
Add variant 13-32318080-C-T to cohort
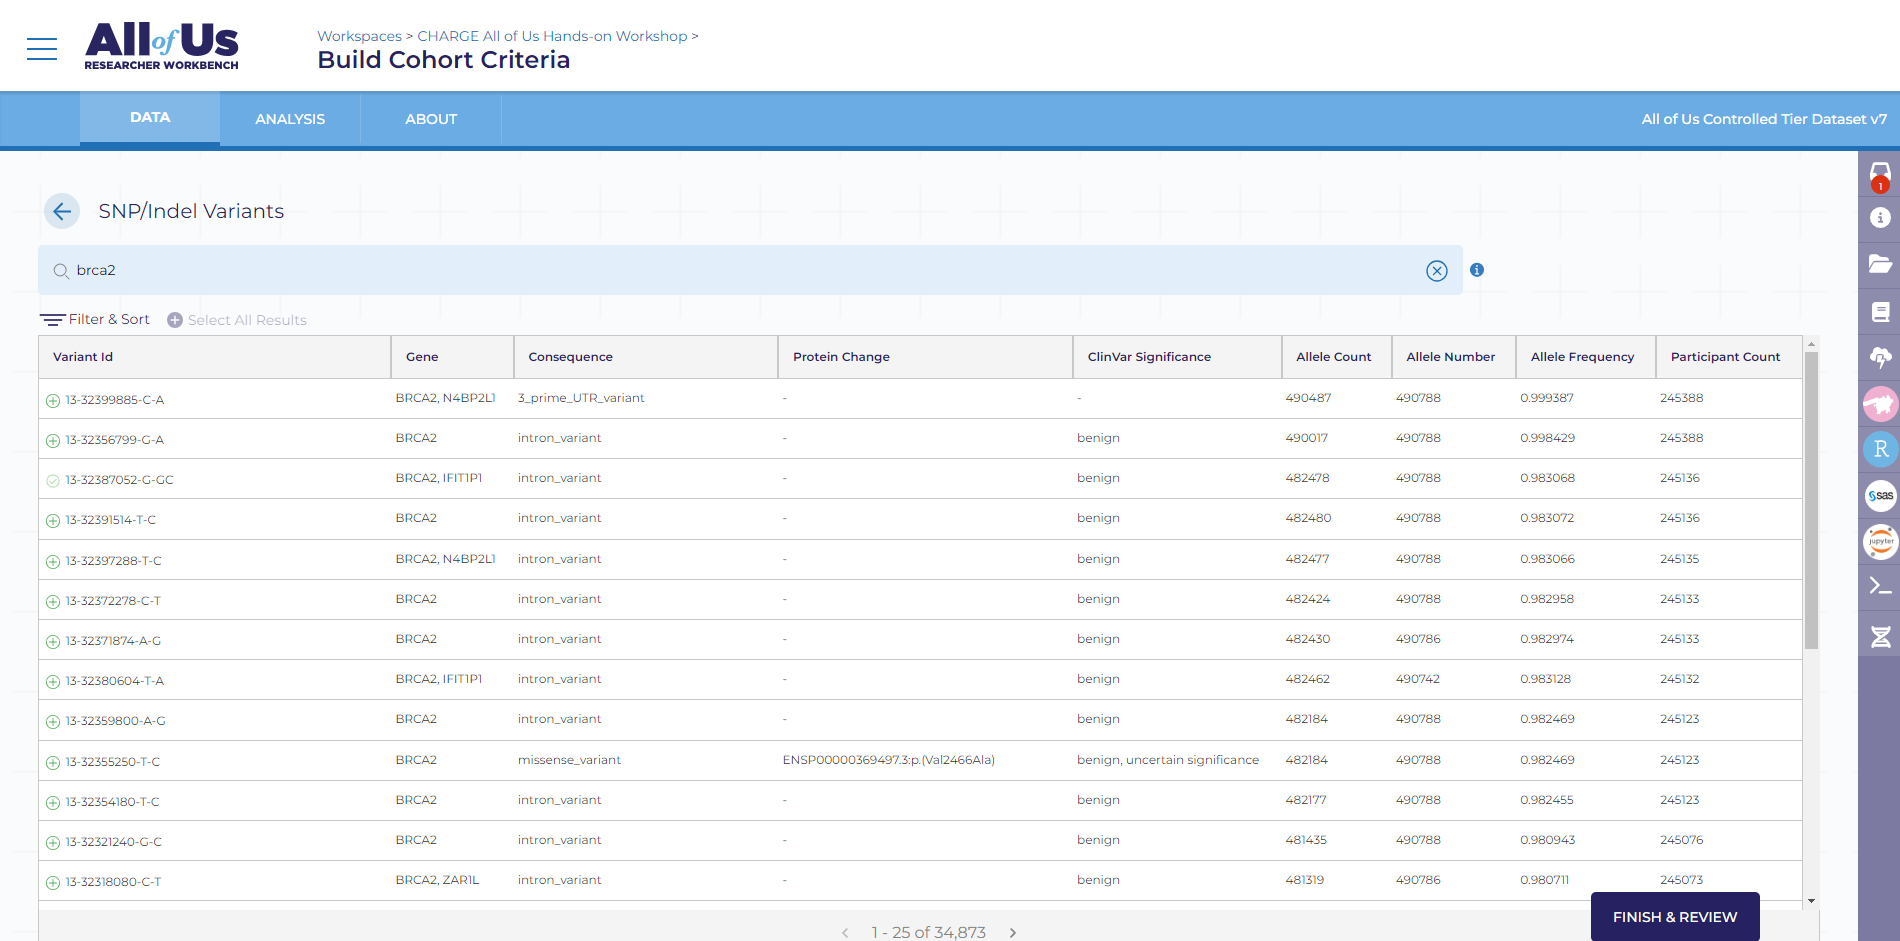tap(53, 882)
